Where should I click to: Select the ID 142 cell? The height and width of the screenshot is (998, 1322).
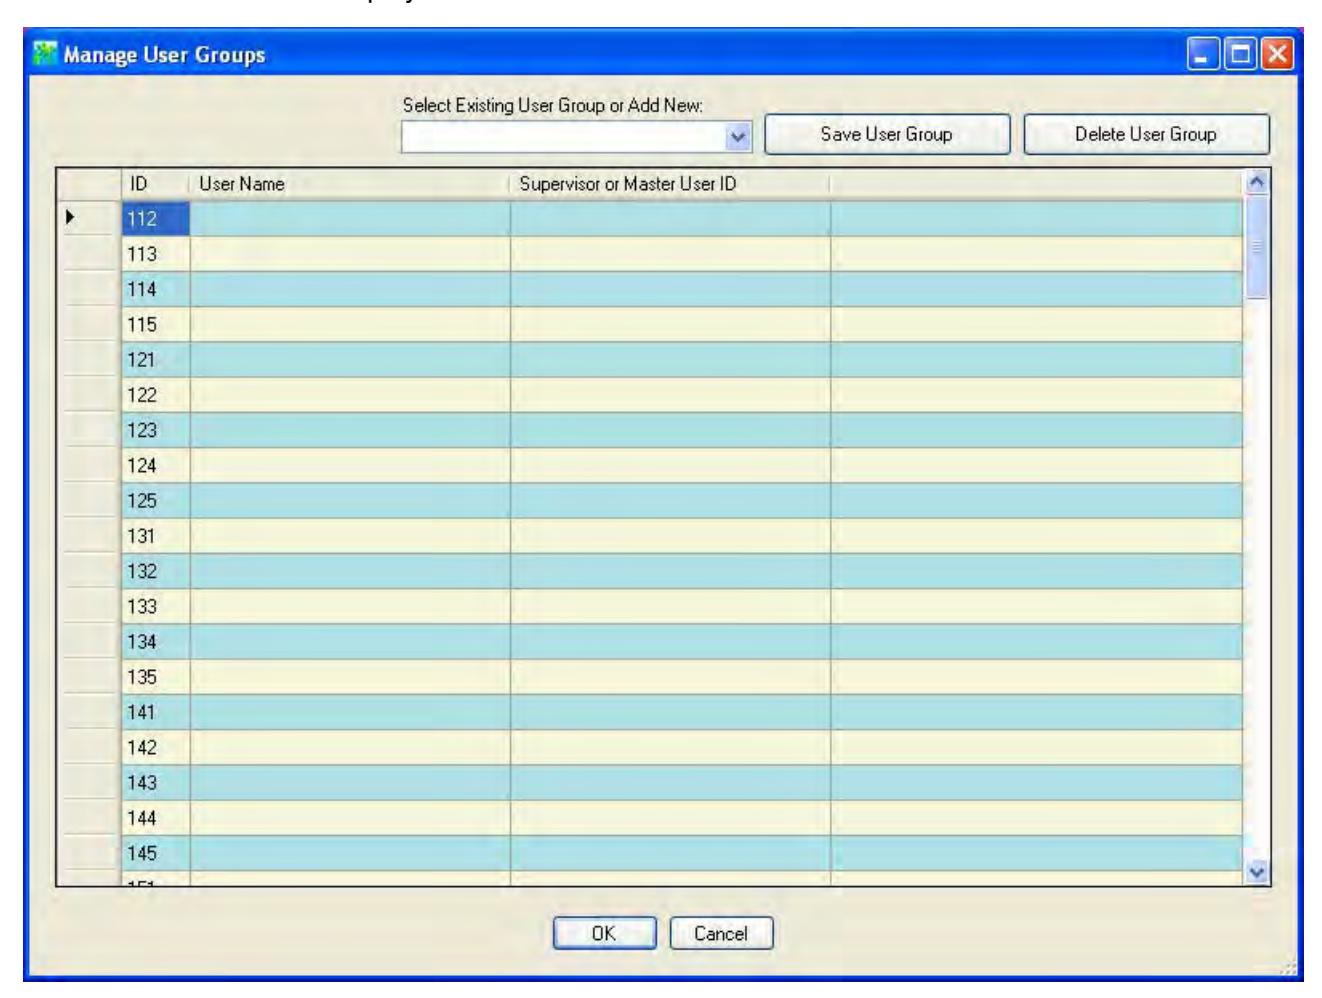(155, 747)
